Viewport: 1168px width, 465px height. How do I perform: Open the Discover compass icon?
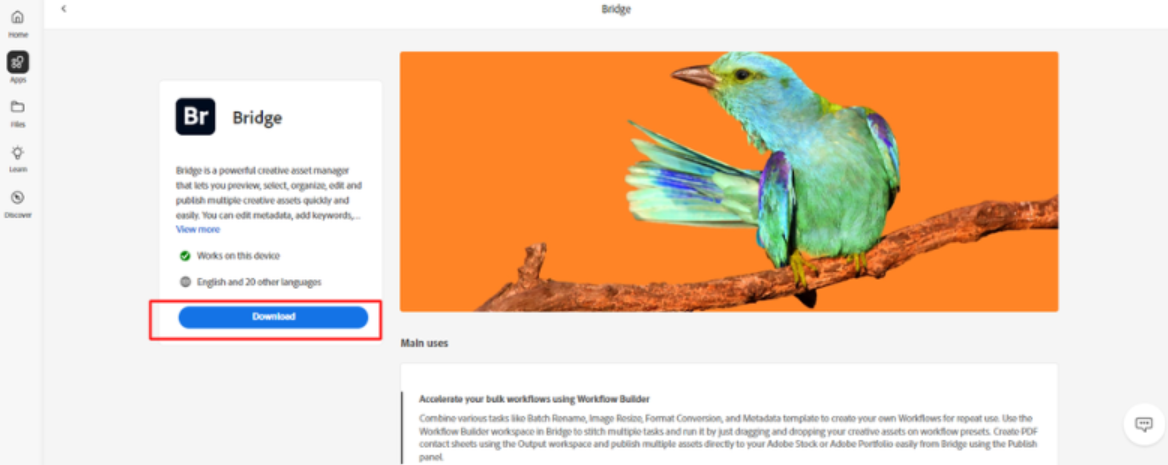18,197
